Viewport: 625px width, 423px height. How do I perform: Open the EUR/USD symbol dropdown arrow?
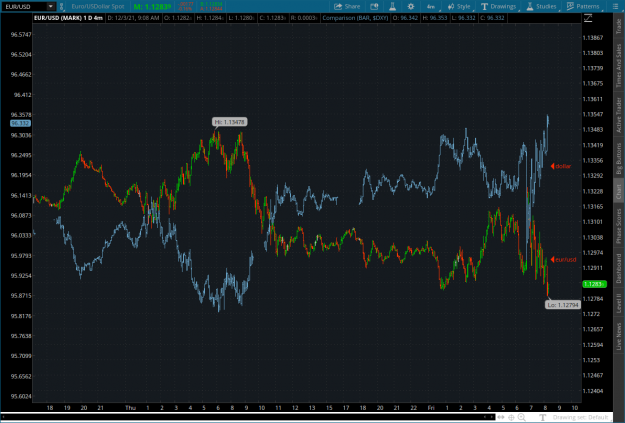coord(51,6)
